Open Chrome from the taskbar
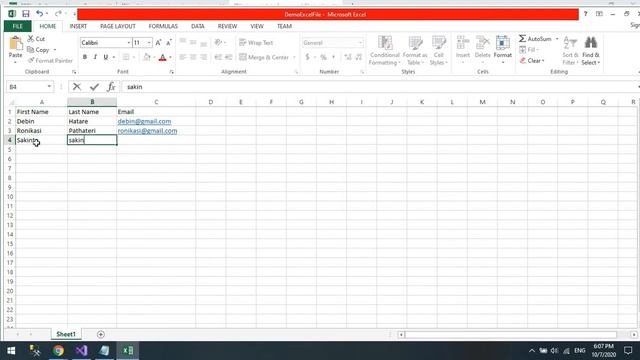The height and width of the screenshot is (360, 640). tap(58, 350)
